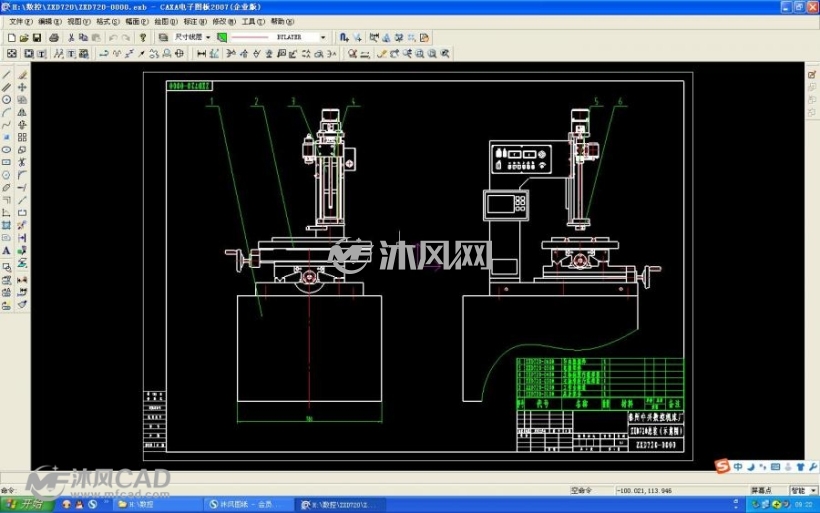Open the 绘图 (Draw) menu
Viewport: 820px width, 513px height.
tap(166, 21)
